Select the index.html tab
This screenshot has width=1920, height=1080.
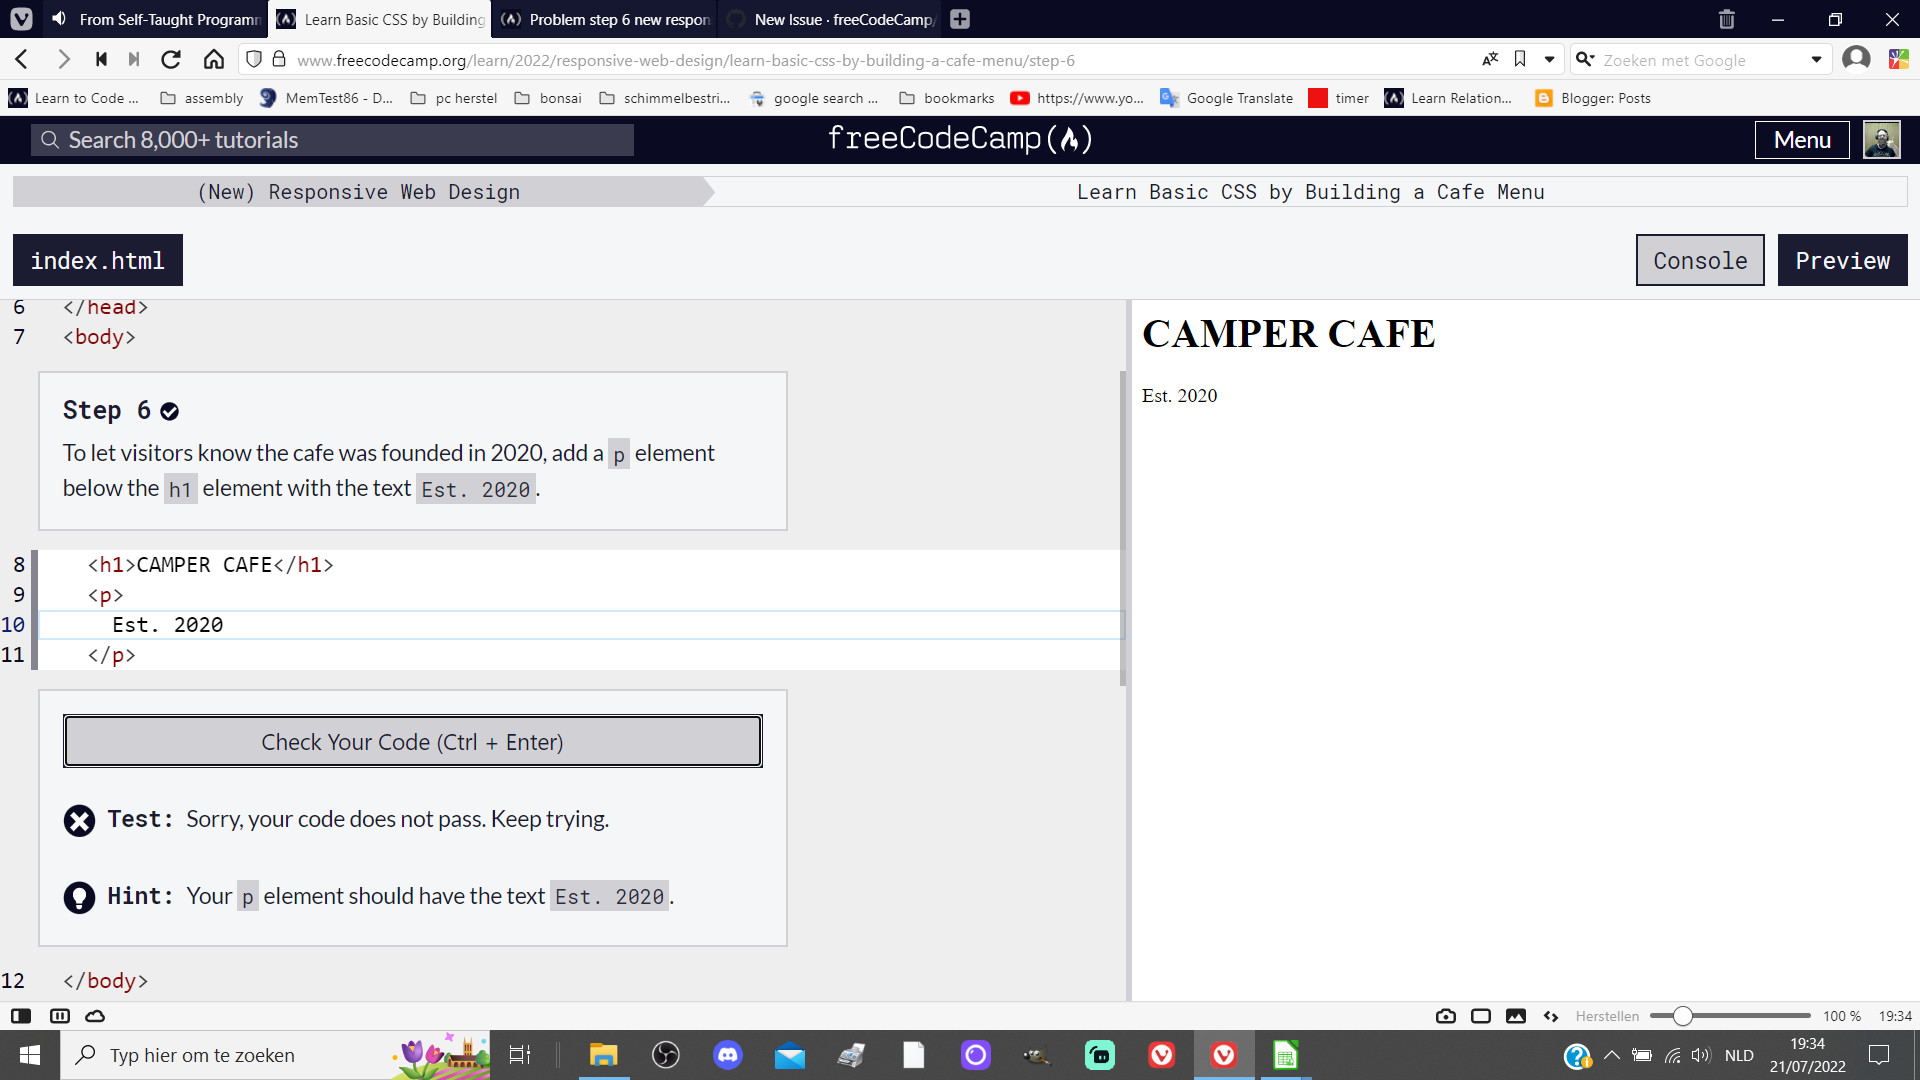pyautogui.click(x=96, y=260)
